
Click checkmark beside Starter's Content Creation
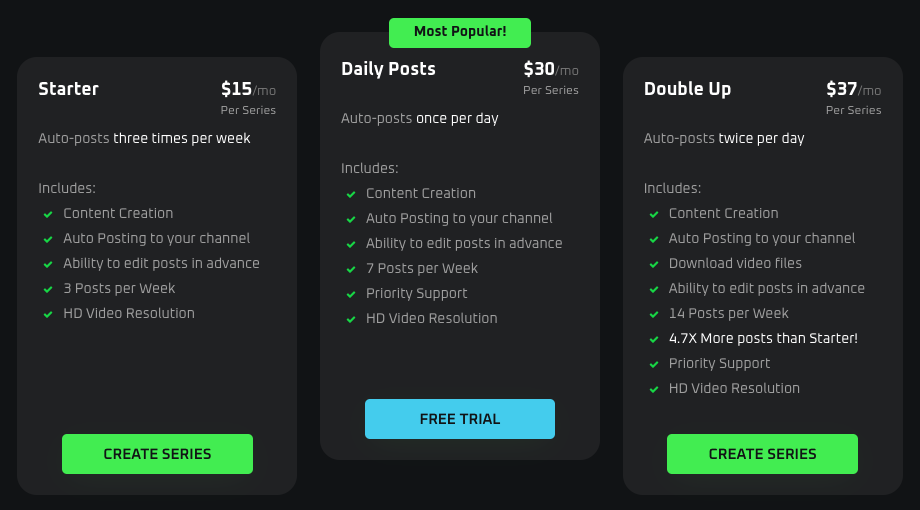[48, 214]
